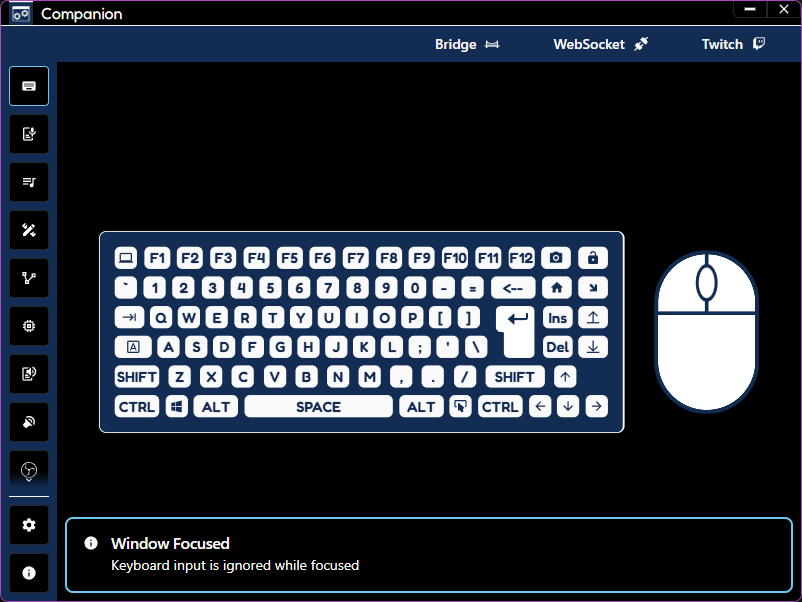
Task: Click the mouse scroll wheel graphic
Action: [x=706, y=283]
